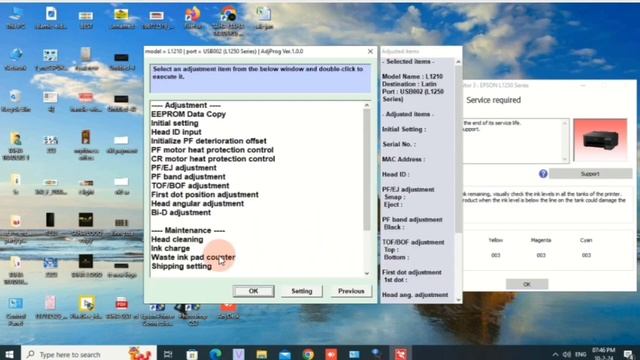Select Head cleaning maintenance item
Screen dimensions: 640x360
coord(177,240)
